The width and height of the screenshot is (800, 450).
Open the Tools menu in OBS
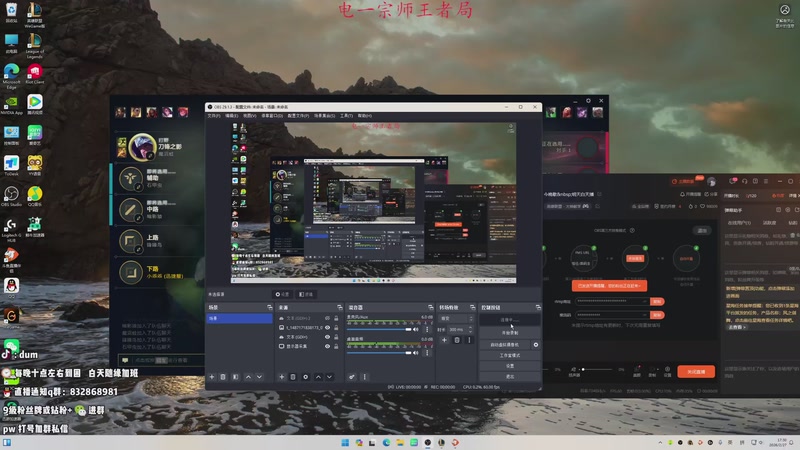[347, 115]
